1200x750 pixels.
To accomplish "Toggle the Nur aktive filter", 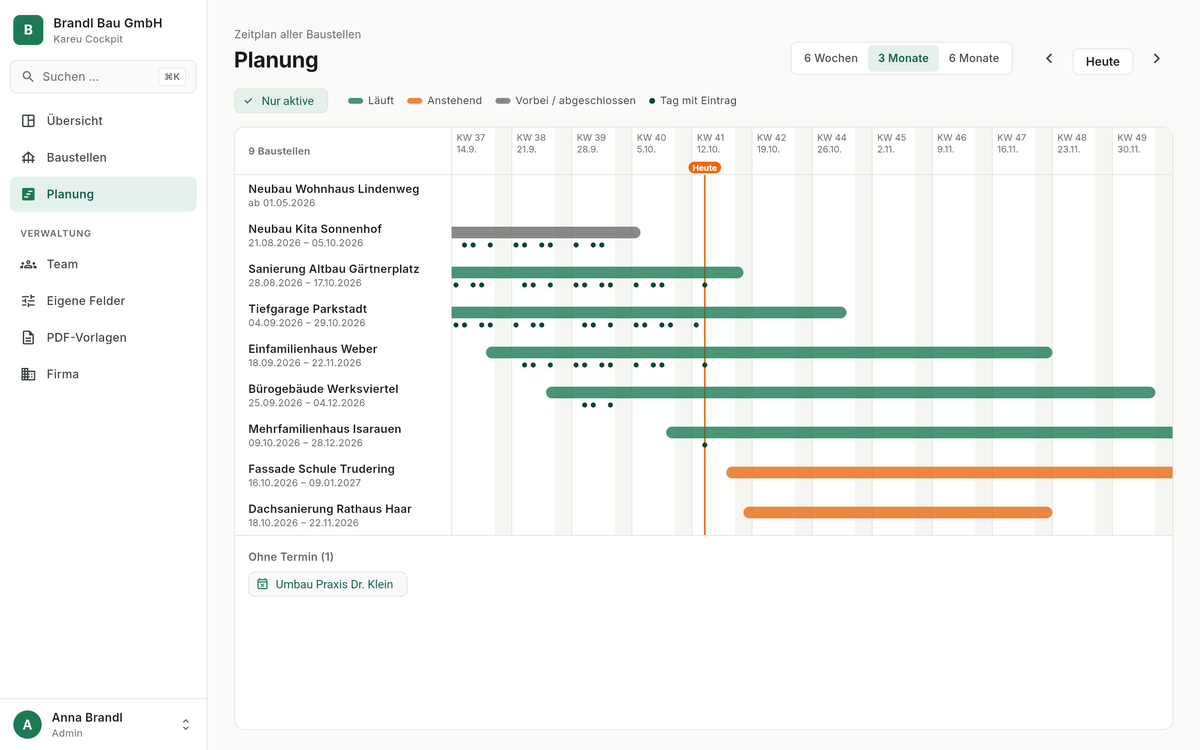I will 281,101.
